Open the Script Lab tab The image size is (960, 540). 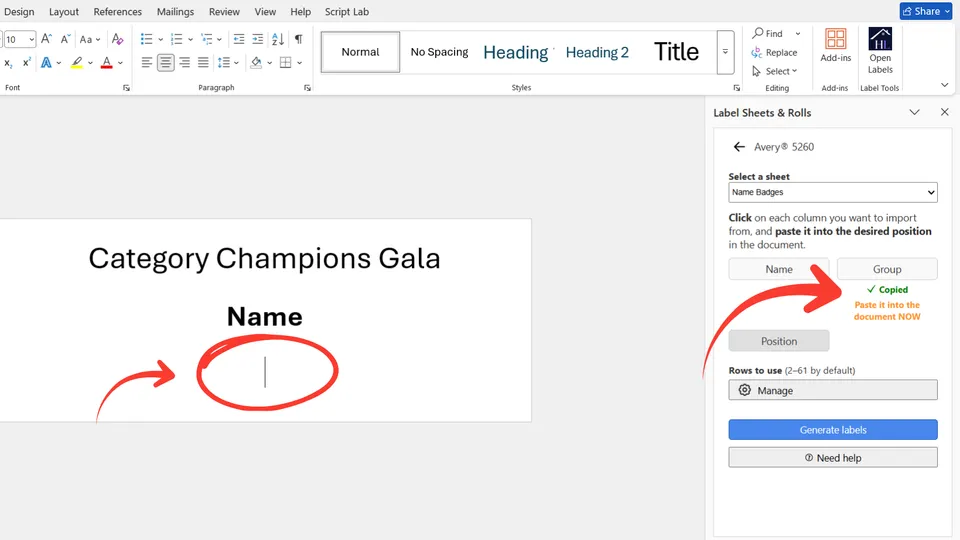pos(347,12)
